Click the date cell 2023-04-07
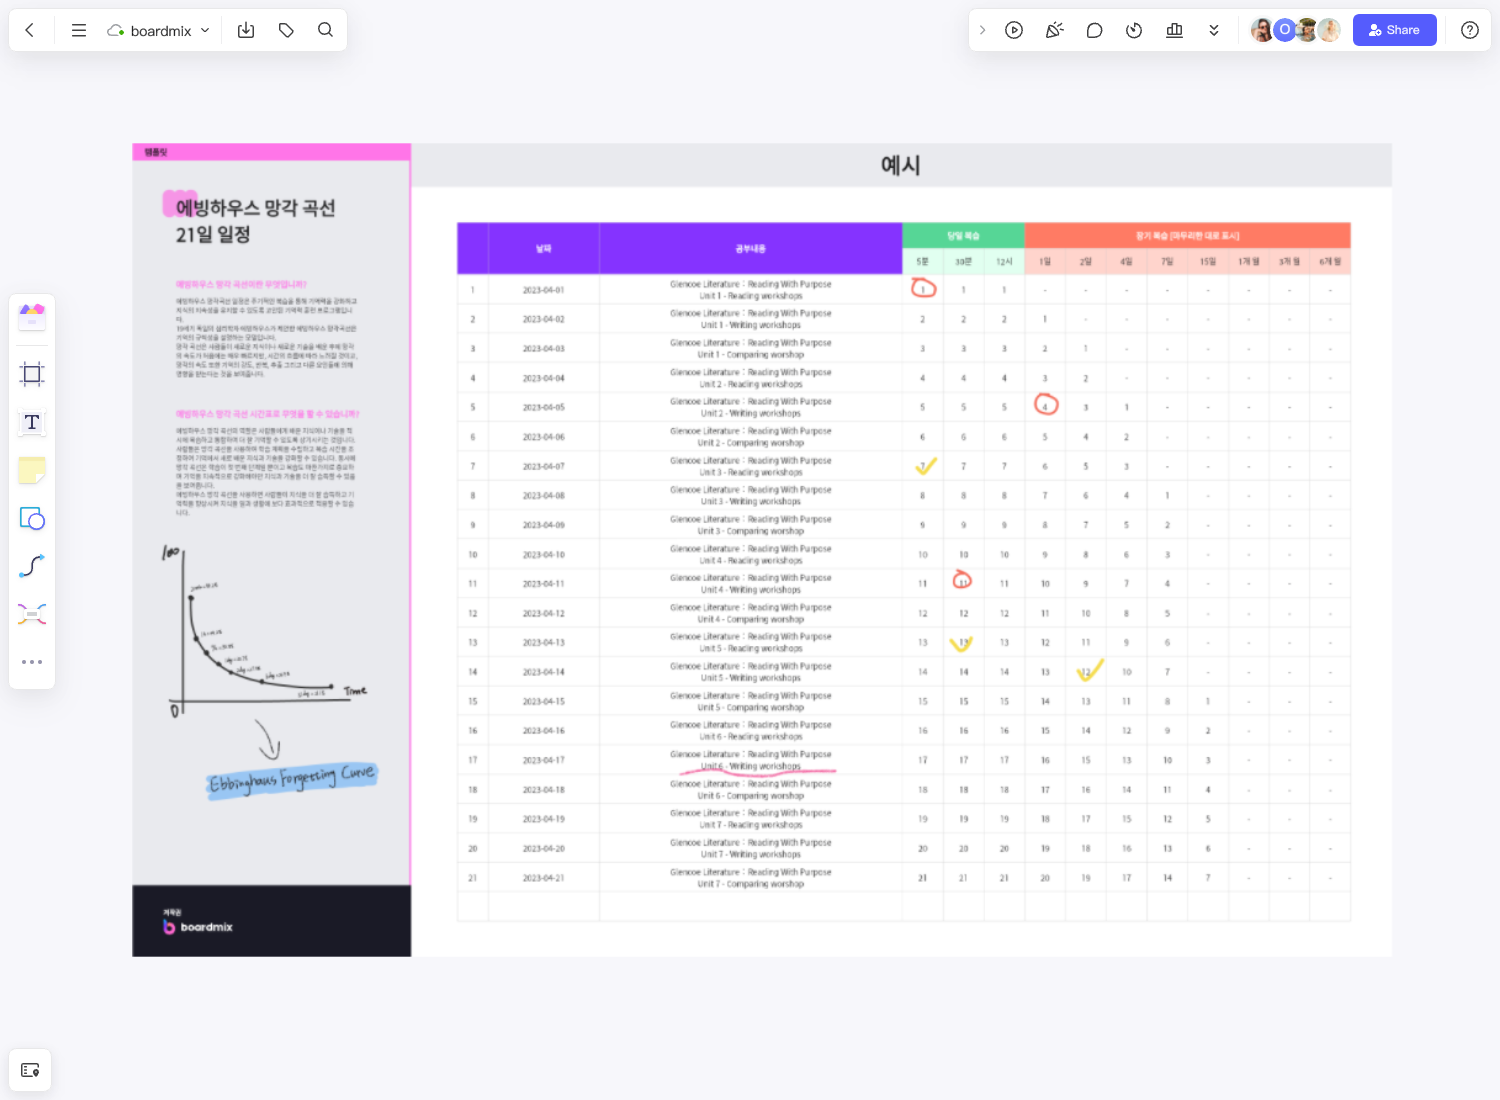This screenshot has height=1100, width=1500. point(543,466)
